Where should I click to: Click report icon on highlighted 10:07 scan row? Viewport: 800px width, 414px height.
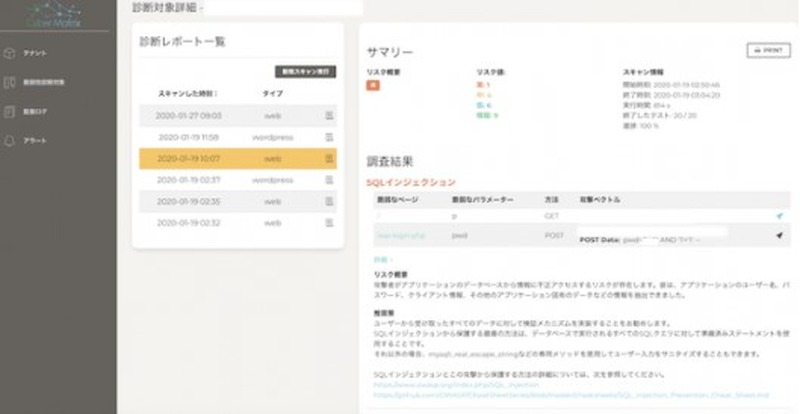(x=329, y=159)
